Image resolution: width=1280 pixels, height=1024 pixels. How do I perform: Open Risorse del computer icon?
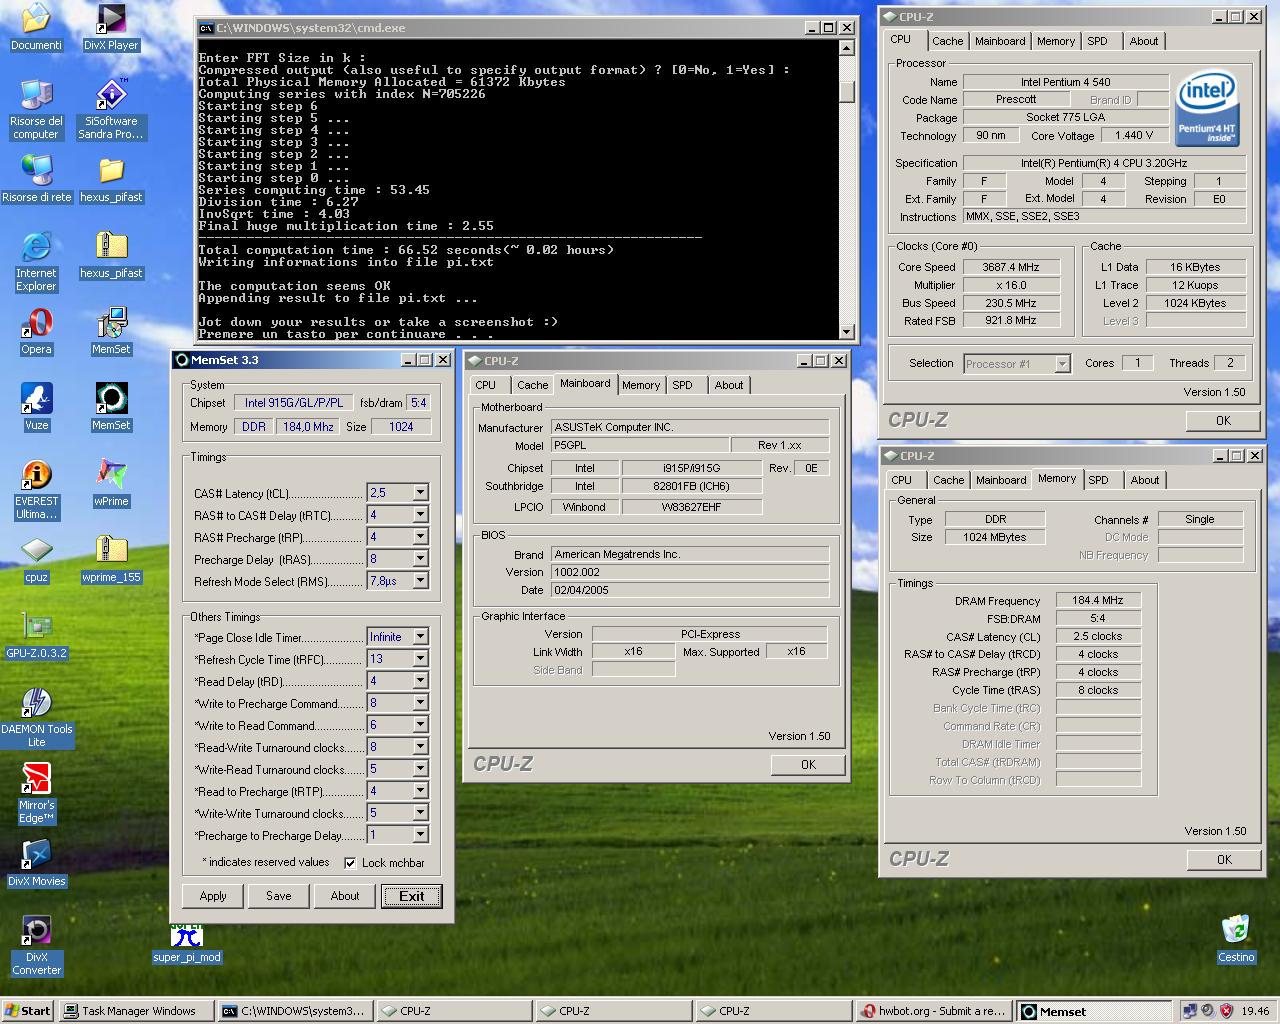[x=36, y=108]
